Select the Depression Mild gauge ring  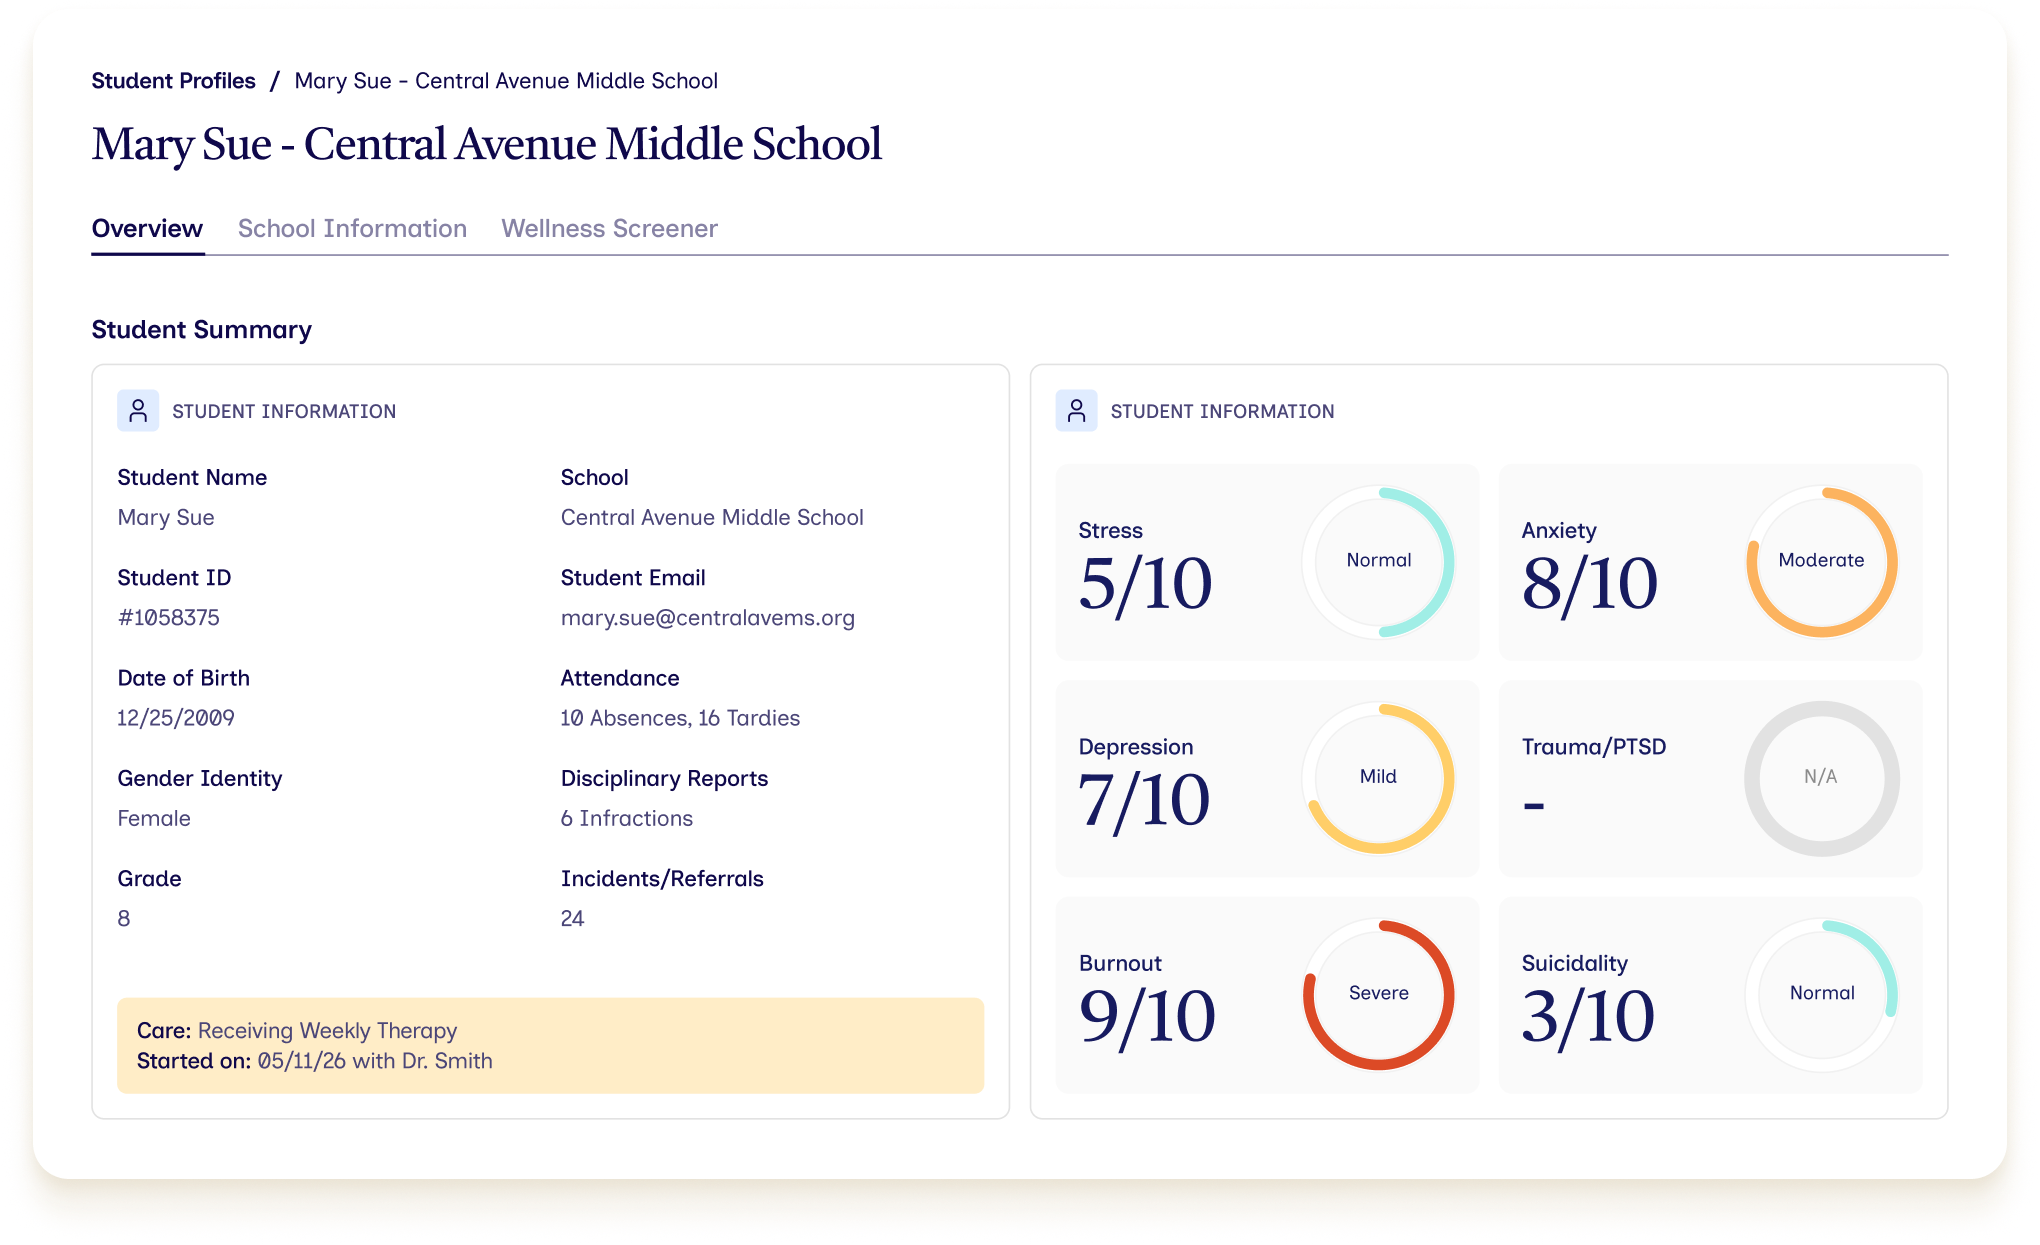click(x=1378, y=778)
